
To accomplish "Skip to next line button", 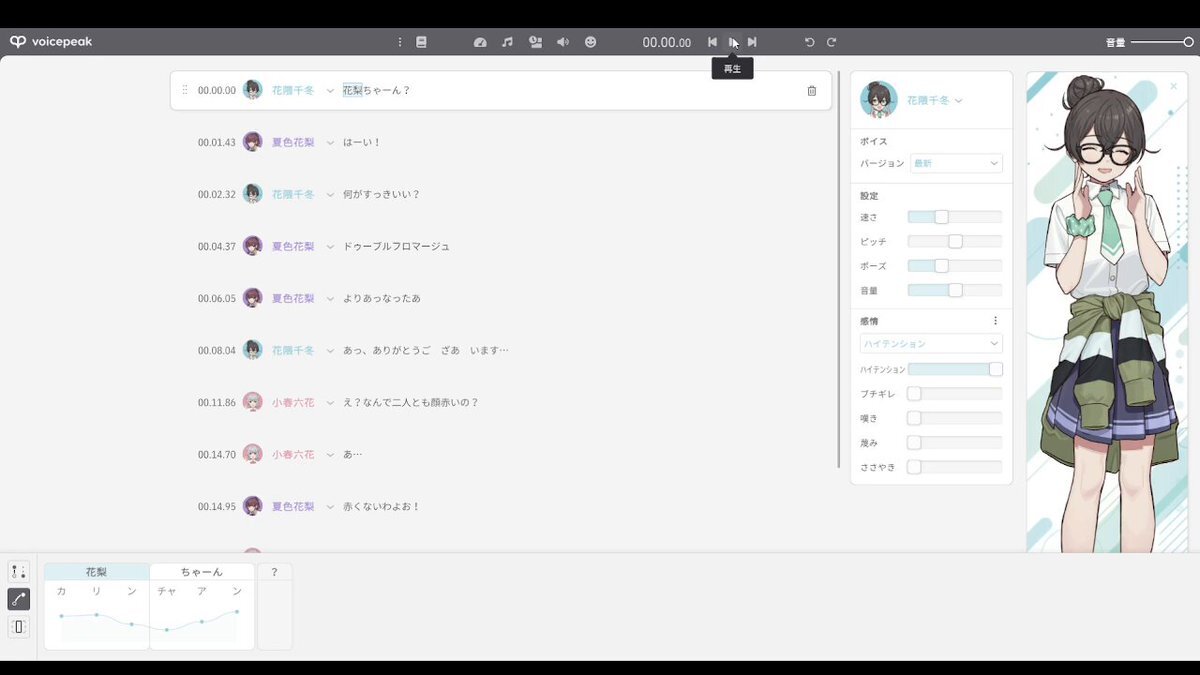I will [x=752, y=42].
